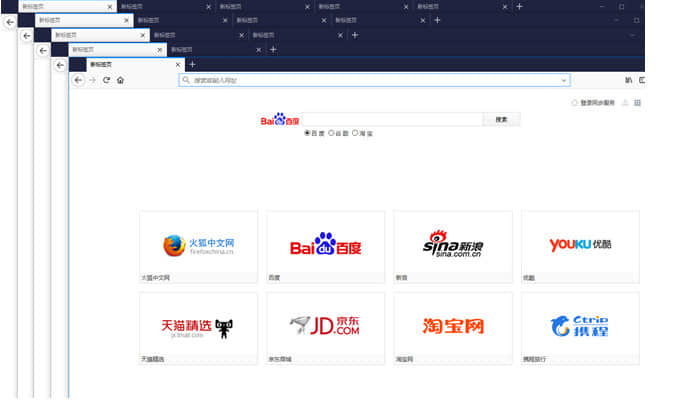
Task: Select the 百度 search engine radio button
Action: point(307,133)
